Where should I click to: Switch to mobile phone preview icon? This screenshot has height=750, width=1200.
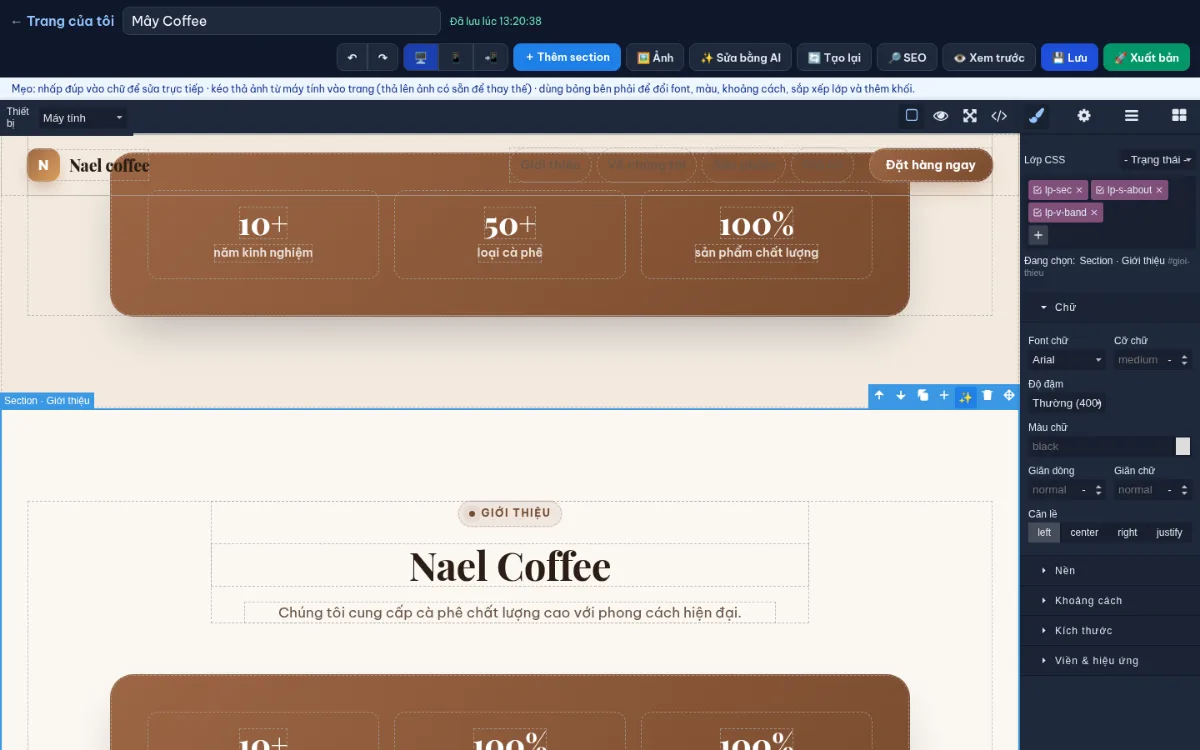click(x=456, y=58)
